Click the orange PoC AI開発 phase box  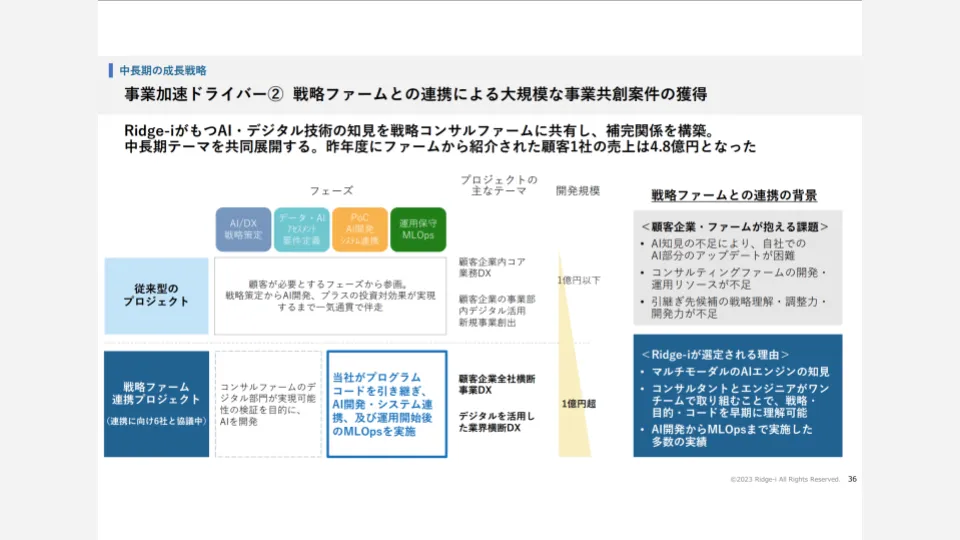pos(359,229)
